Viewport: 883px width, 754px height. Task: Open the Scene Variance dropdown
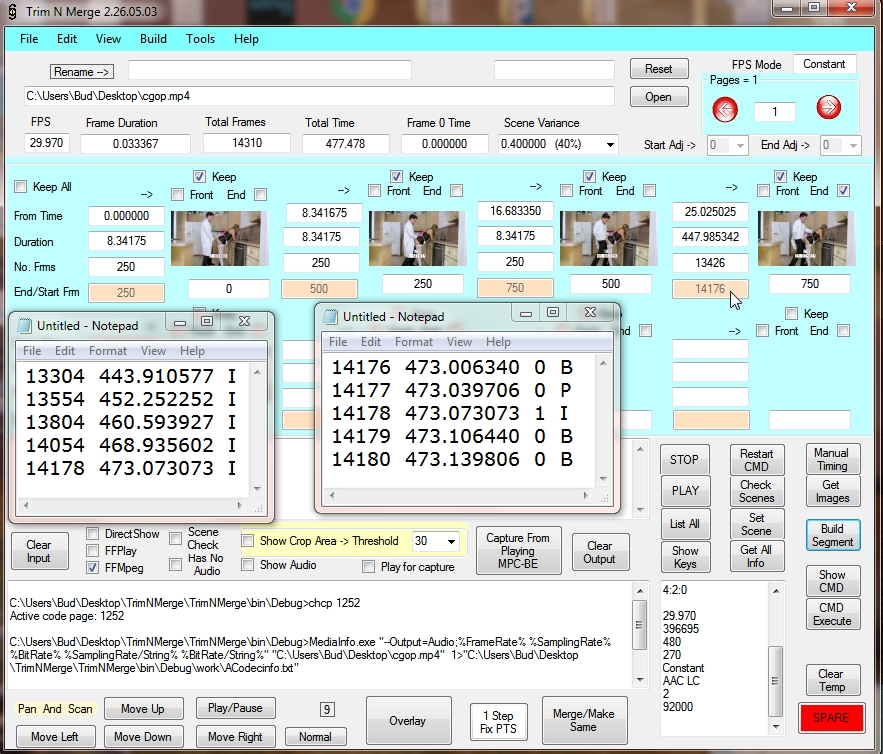click(x=609, y=145)
